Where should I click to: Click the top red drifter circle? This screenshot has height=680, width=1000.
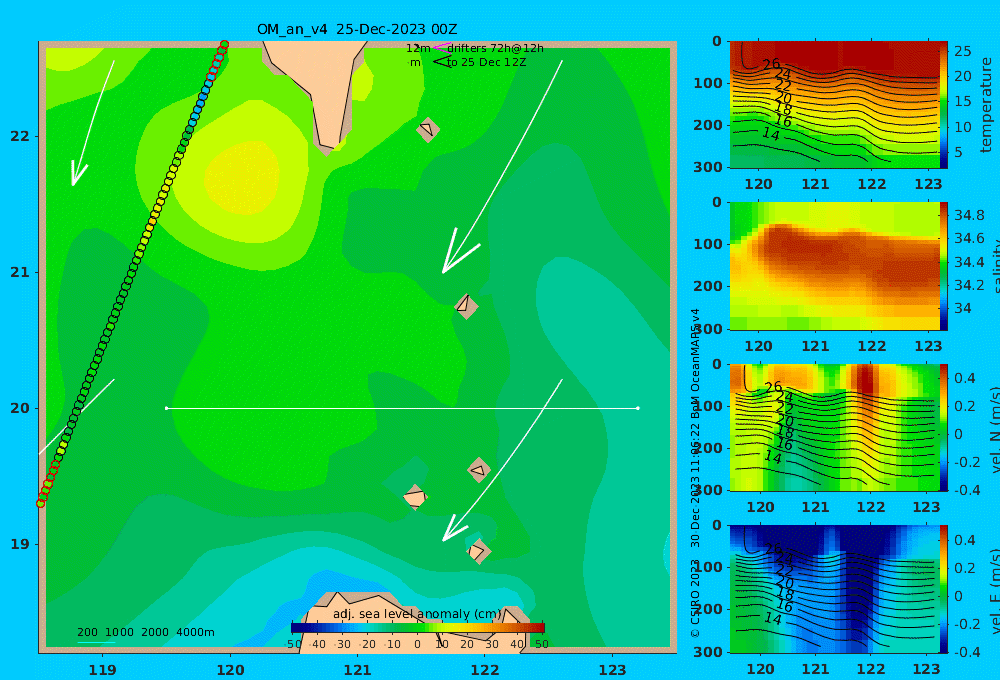[x=224, y=45]
